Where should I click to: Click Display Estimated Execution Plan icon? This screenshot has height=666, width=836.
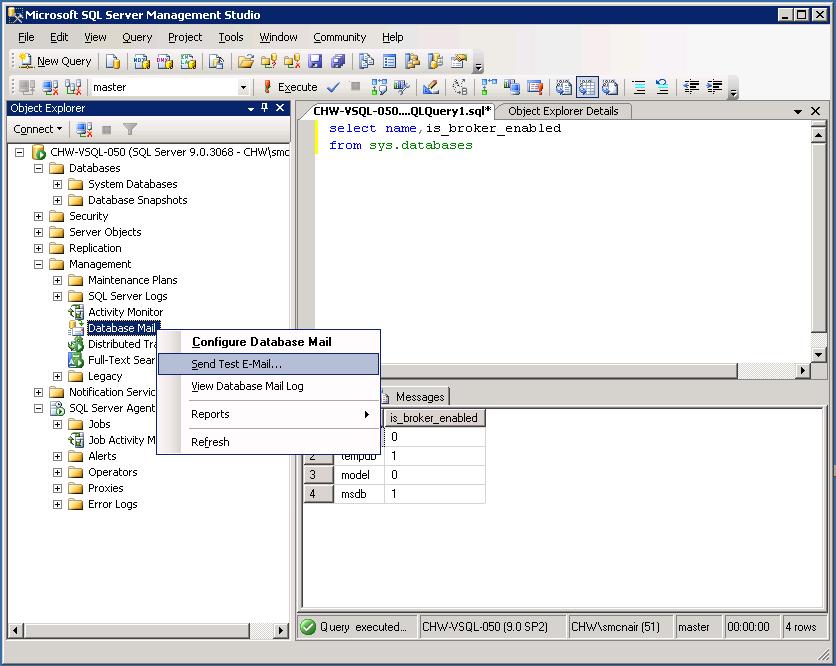click(379, 87)
